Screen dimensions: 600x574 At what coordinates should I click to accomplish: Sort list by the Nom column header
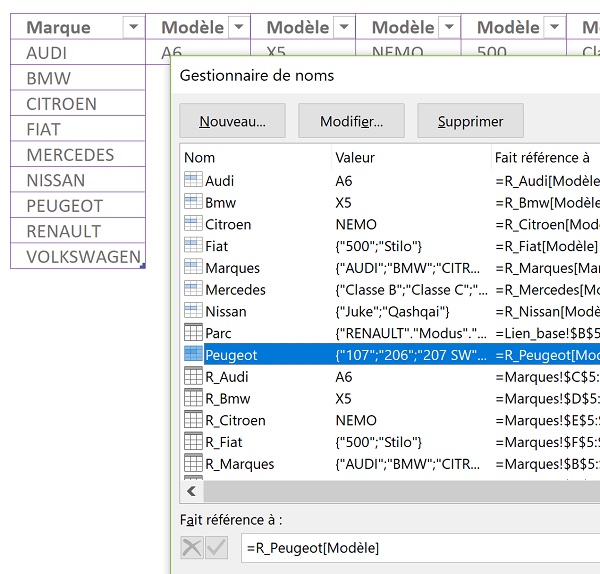click(256, 157)
